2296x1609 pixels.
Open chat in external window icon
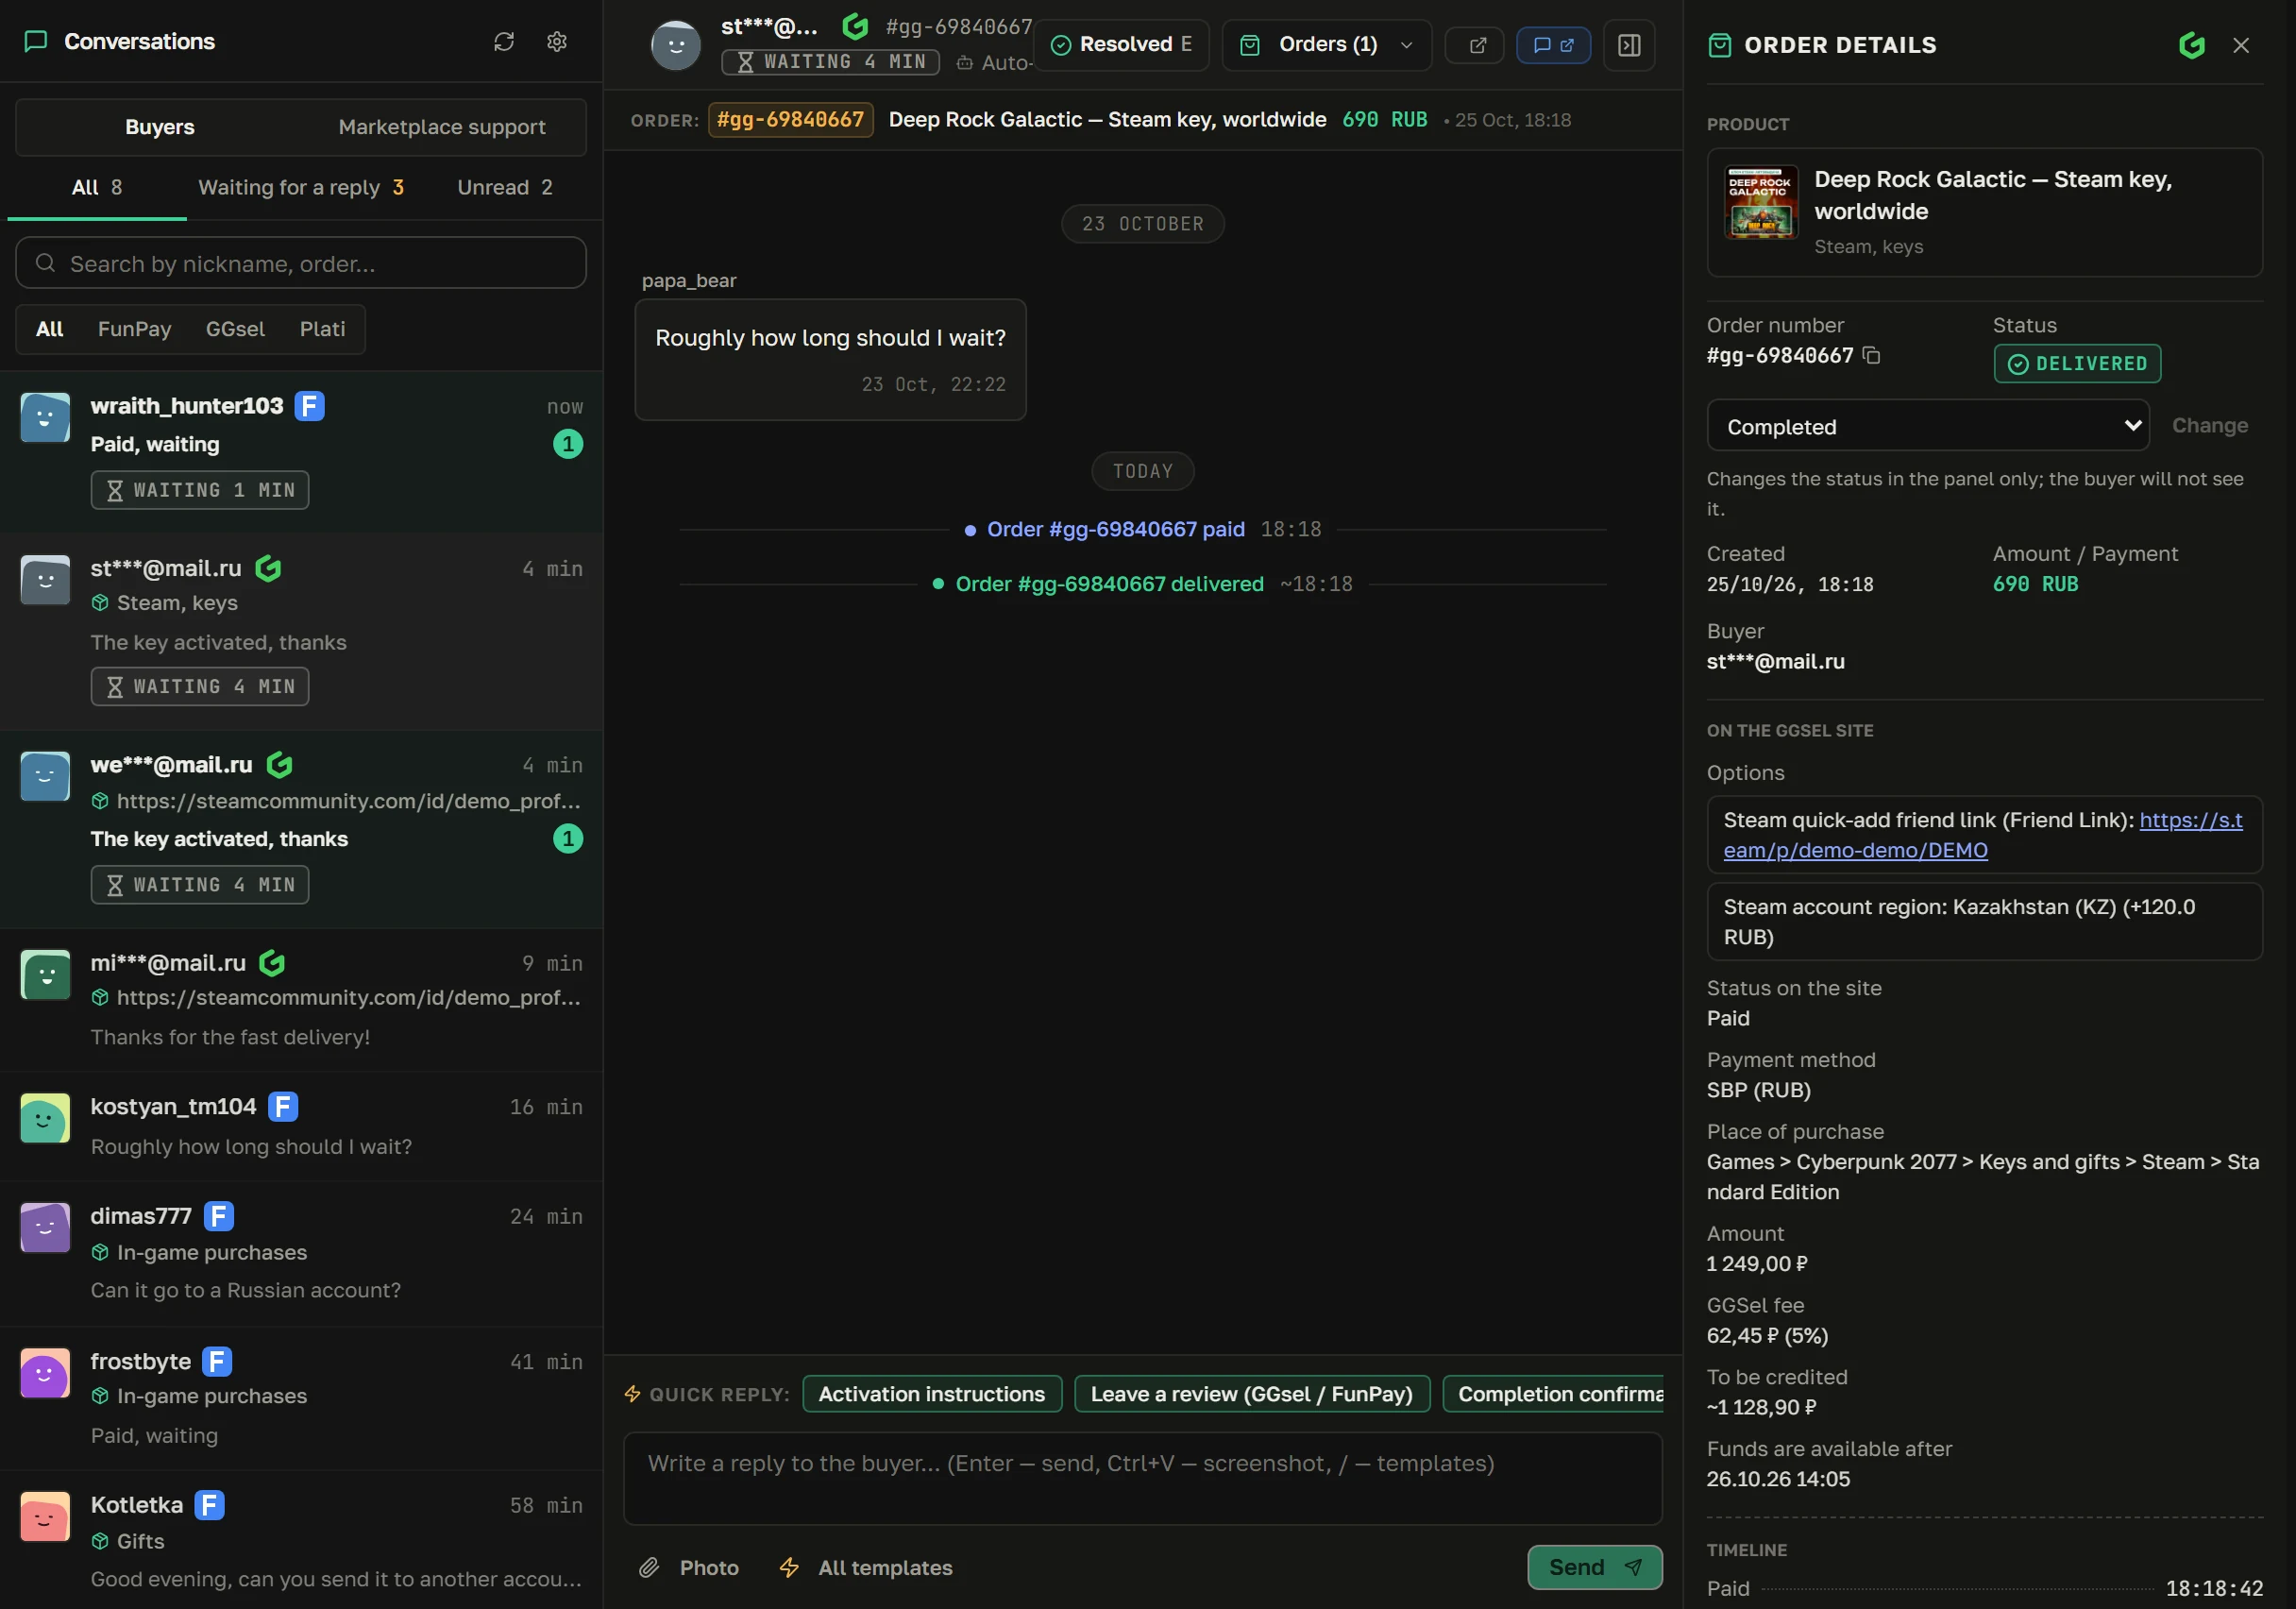(1477, 45)
